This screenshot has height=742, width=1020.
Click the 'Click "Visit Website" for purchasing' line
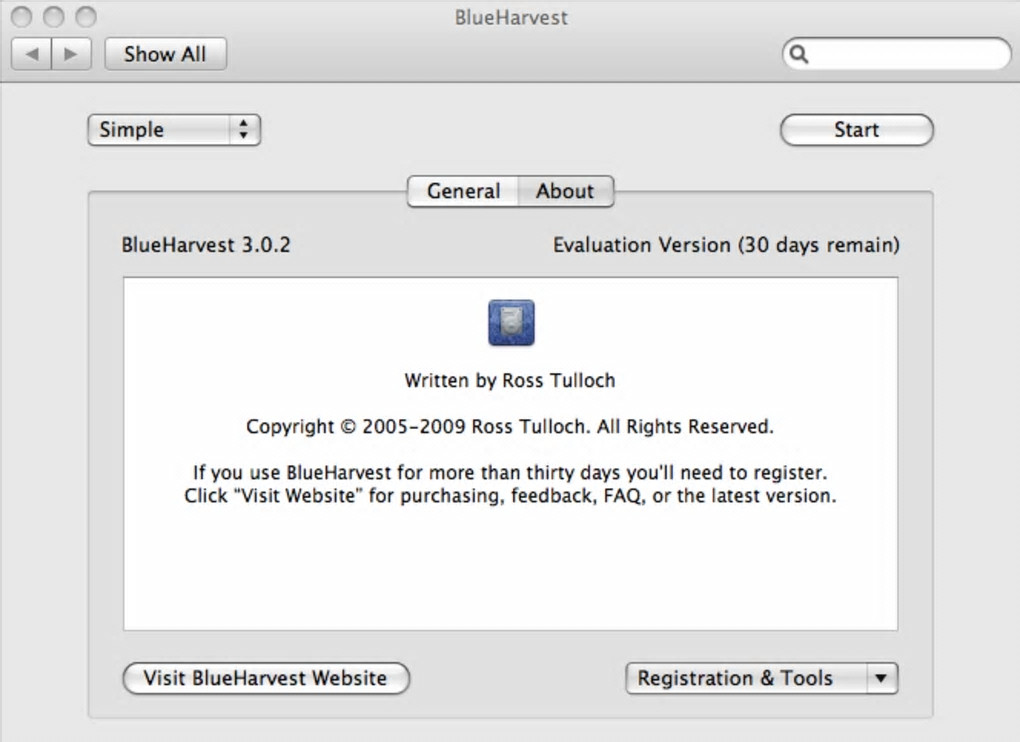pyautogui.click(x=510, y=496)
